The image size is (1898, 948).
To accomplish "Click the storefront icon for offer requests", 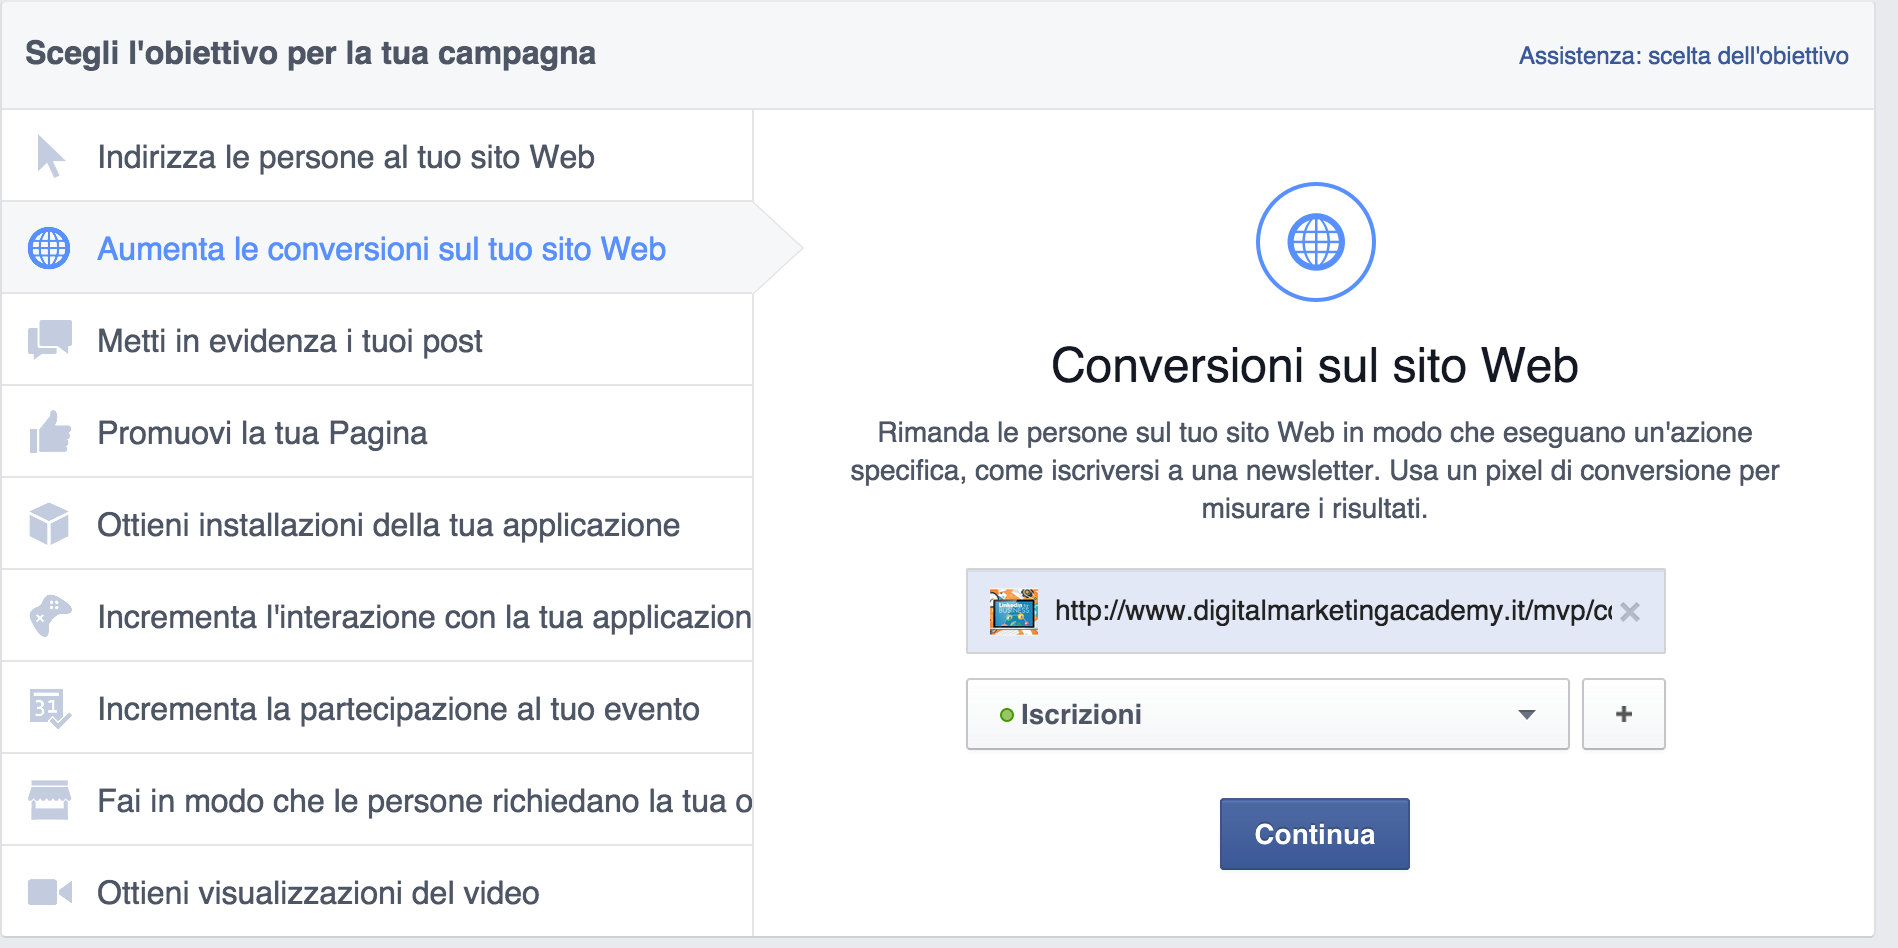I will coord(49,800).
